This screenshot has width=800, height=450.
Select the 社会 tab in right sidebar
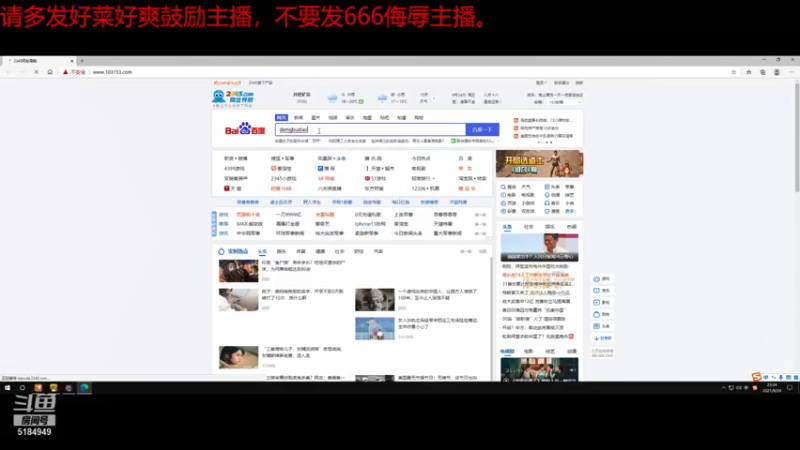point(529,227)
